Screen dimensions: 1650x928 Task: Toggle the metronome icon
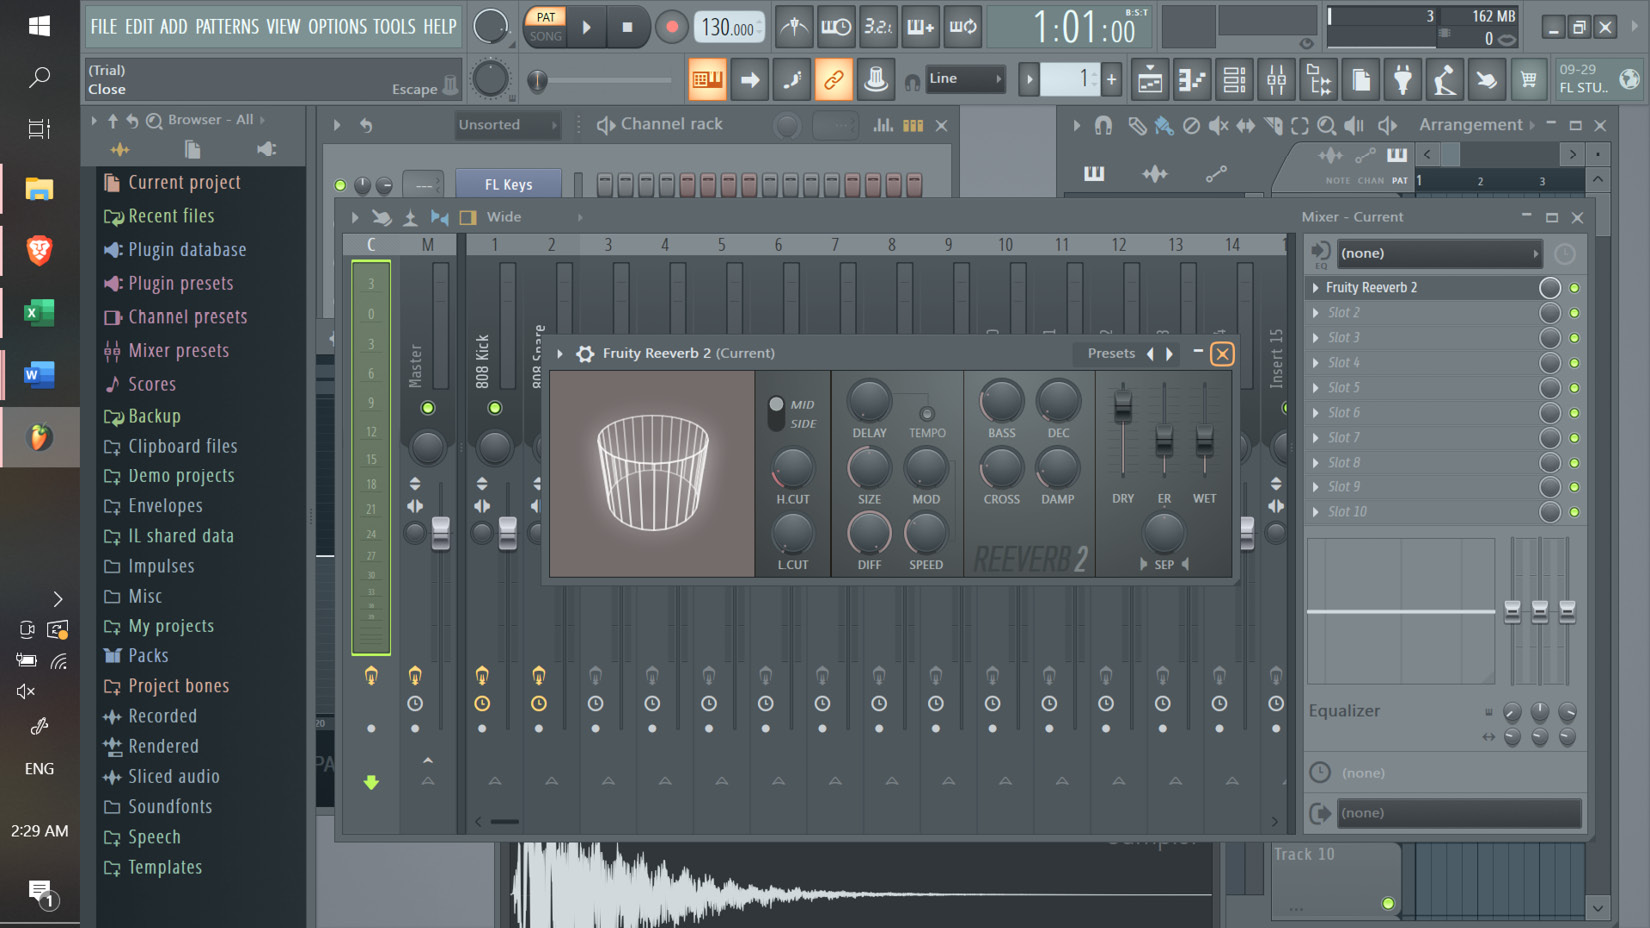[794, 27]
